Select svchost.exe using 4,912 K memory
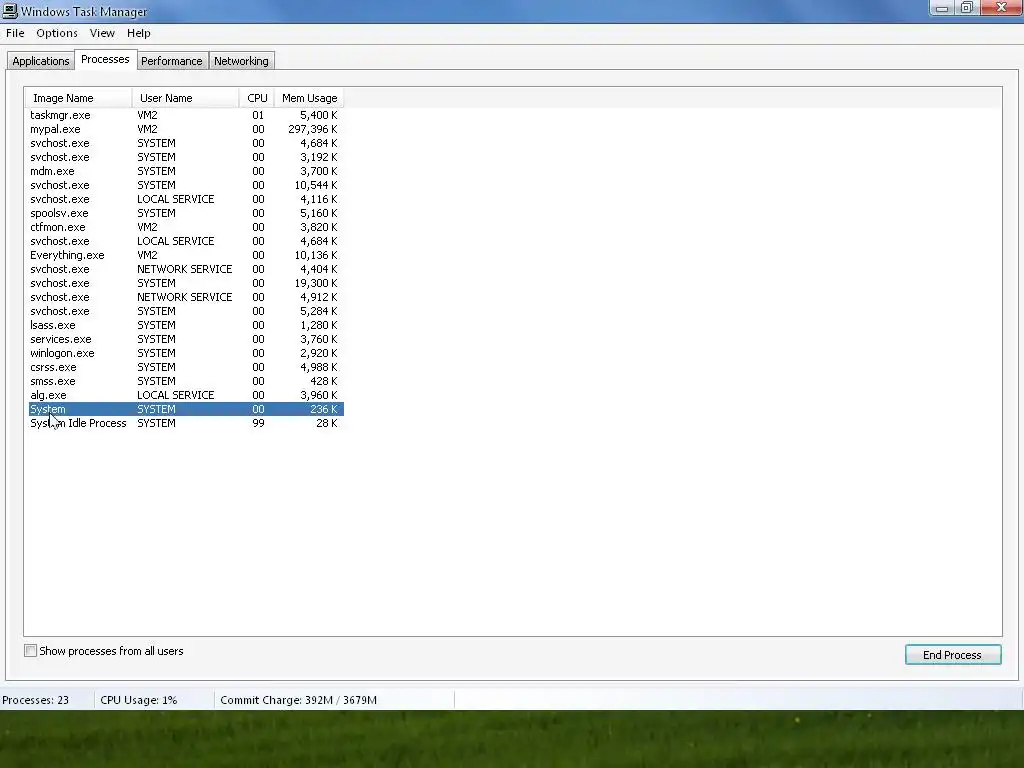1024x768 pixels. click(x=185, y=297)
